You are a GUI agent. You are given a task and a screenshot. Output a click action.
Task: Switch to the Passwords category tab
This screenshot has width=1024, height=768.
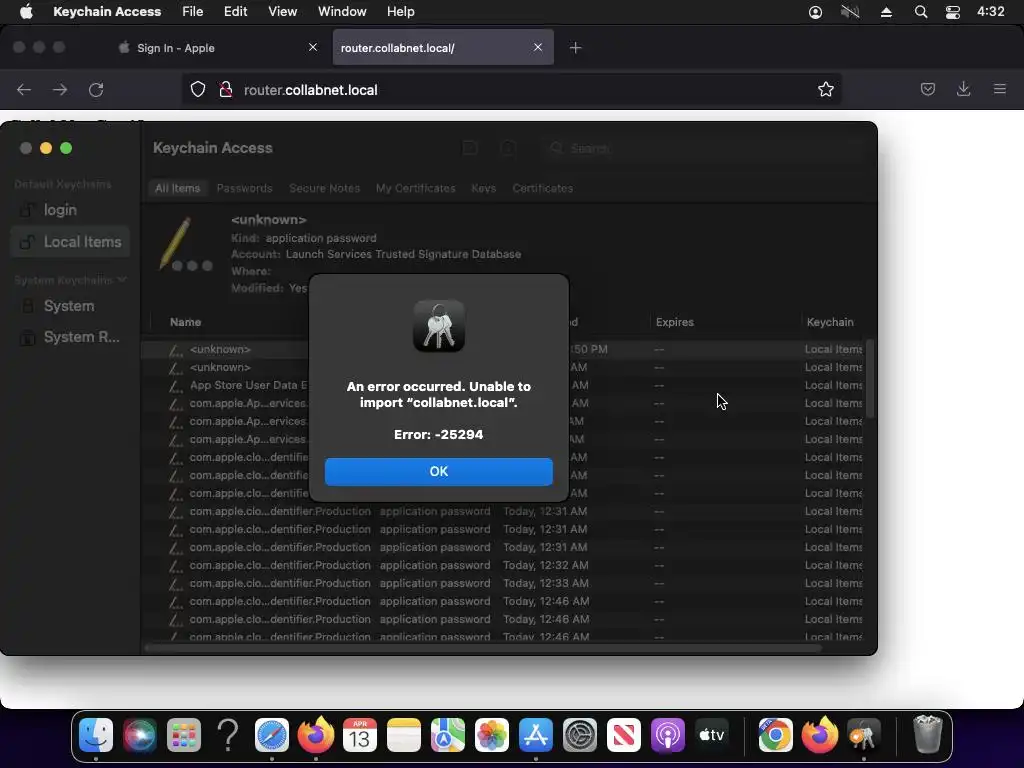tap(244, 188)
